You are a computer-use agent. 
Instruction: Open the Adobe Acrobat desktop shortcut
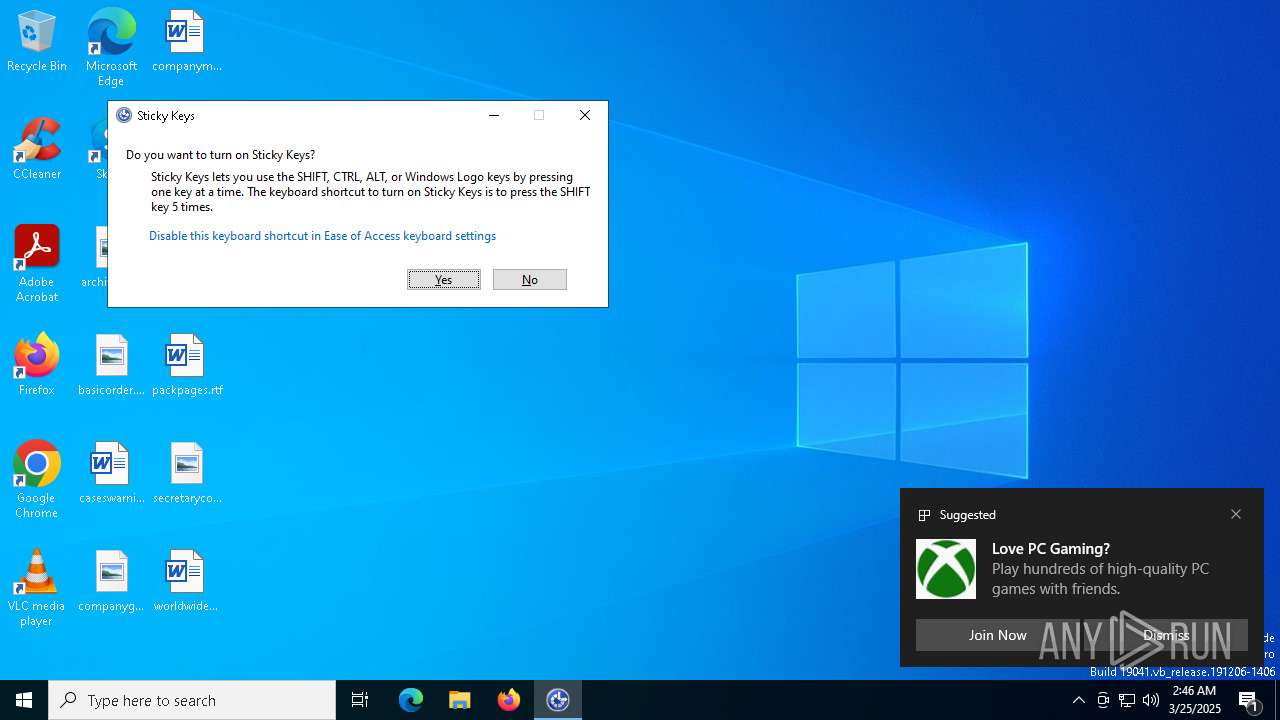coord(37,264)
